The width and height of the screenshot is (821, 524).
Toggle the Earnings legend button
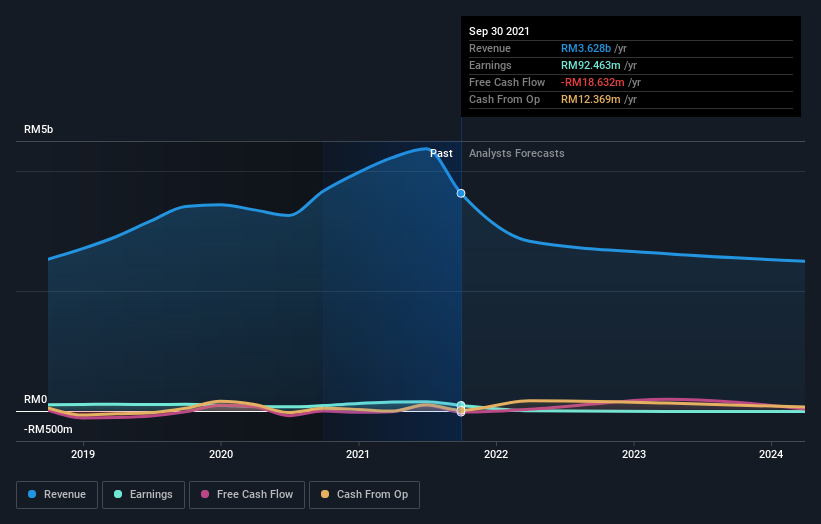143,495
